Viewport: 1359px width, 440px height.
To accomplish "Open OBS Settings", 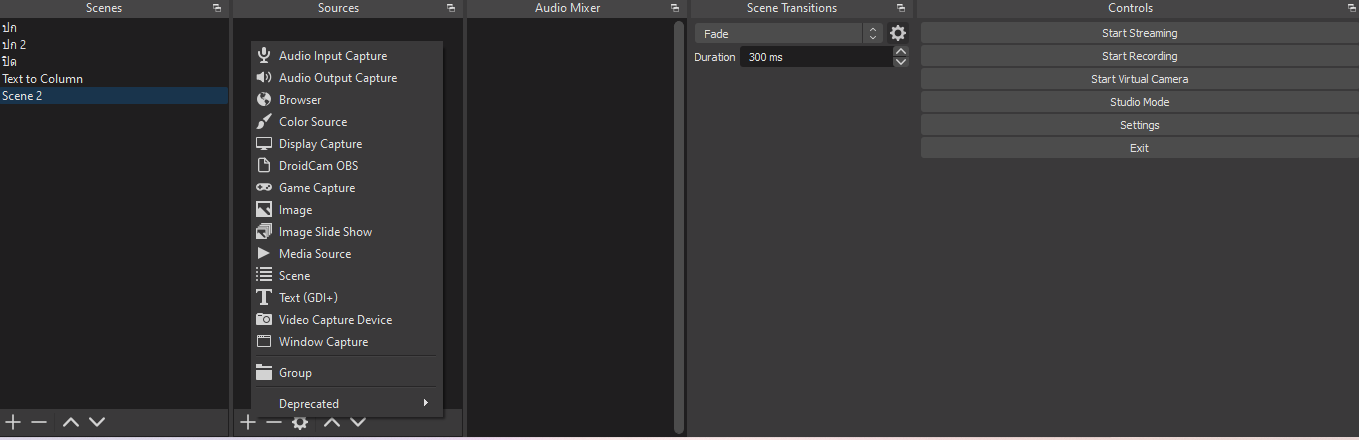I will [1139, 125].
